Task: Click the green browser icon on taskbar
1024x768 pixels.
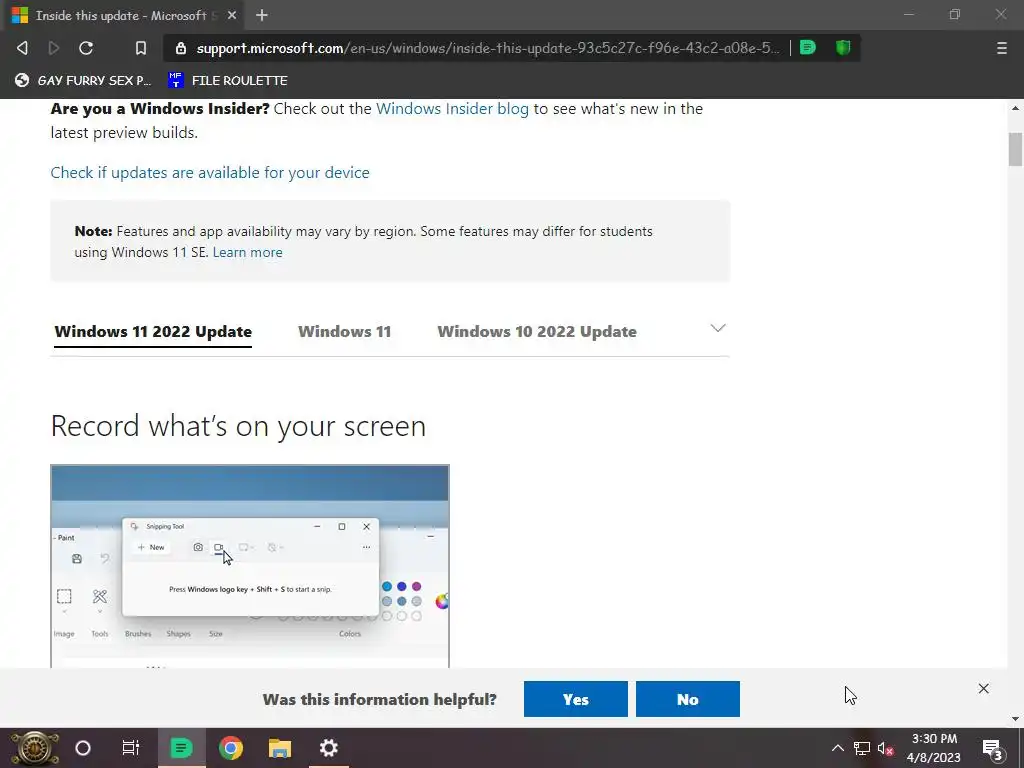Action: [181, 748]
